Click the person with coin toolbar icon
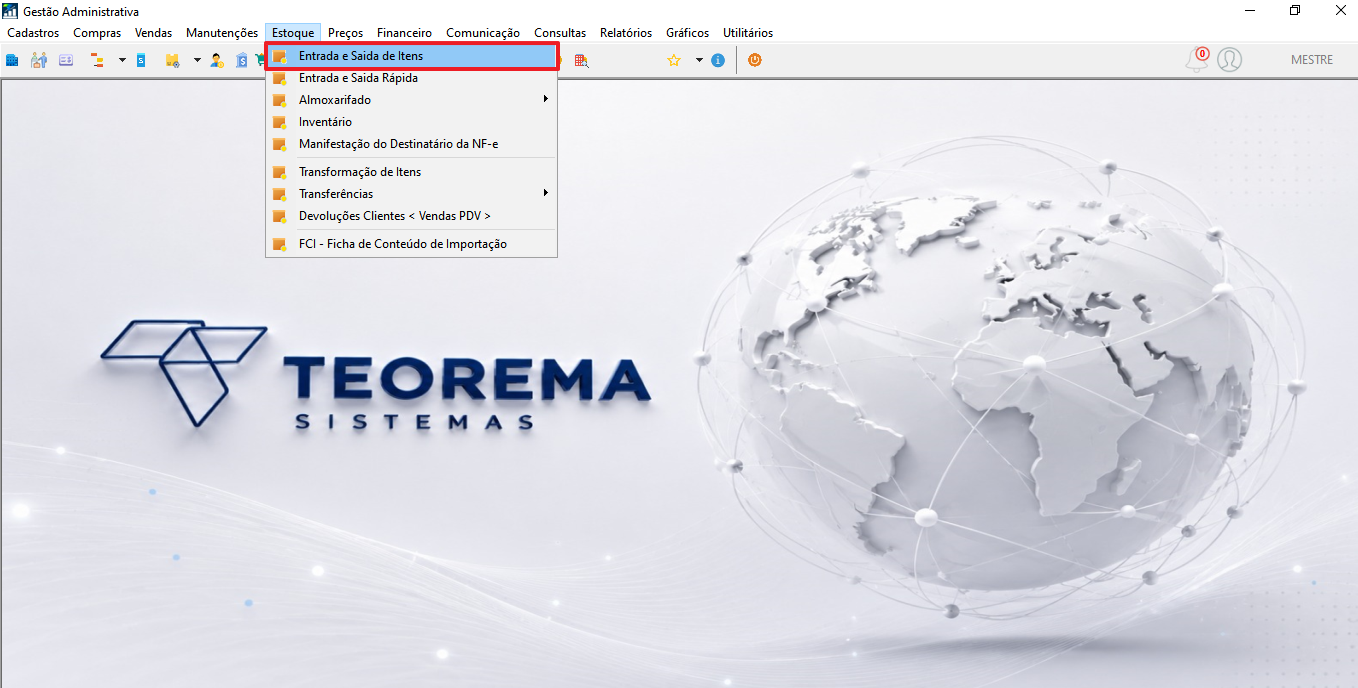 216,60
